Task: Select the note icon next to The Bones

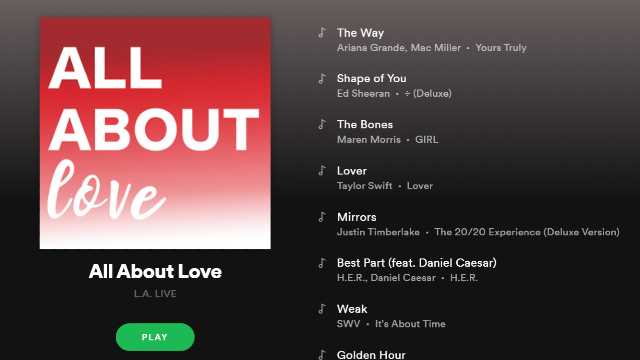Action: [x=322, y=124]
